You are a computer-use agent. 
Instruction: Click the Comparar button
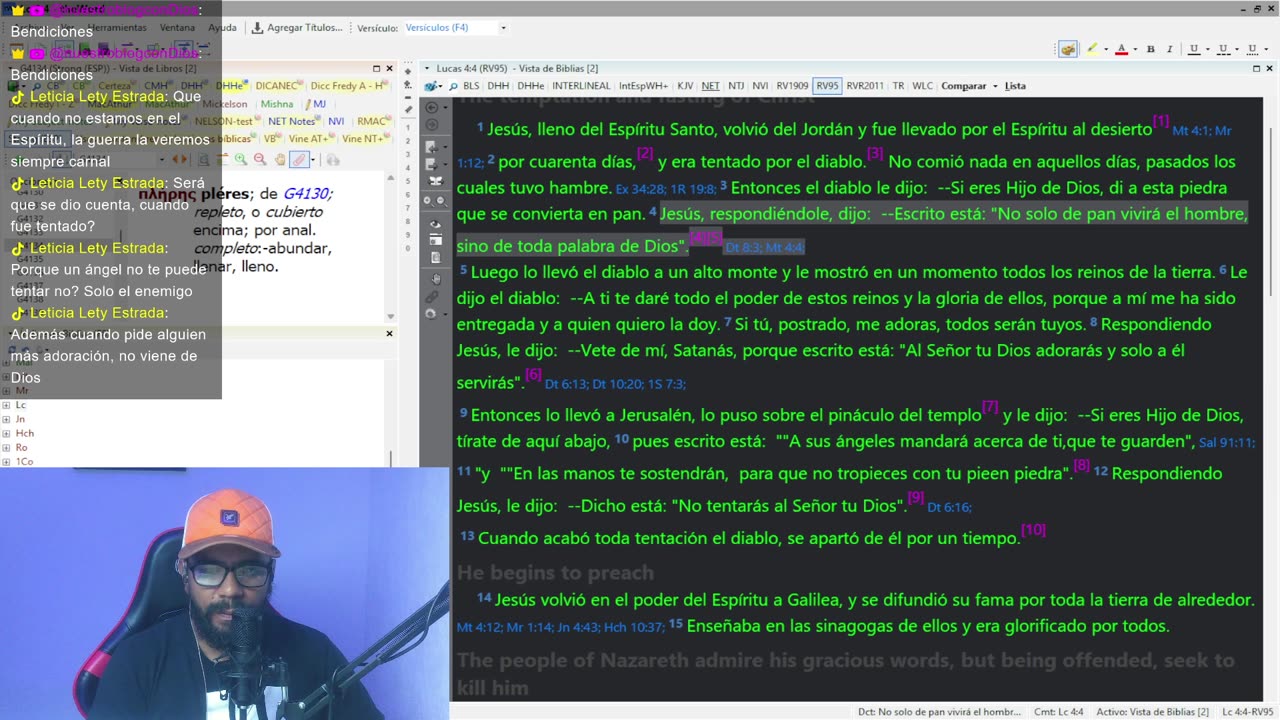point(964,86)
